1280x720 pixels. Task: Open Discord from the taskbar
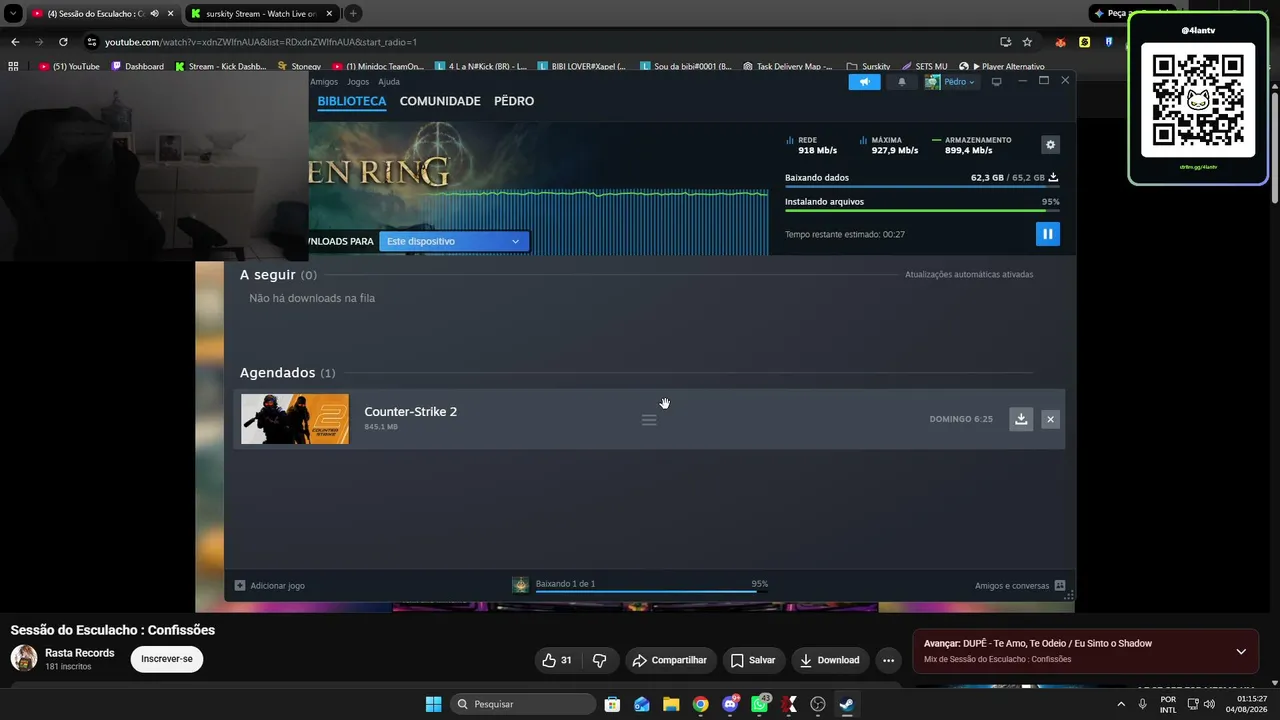click(730, 704)
